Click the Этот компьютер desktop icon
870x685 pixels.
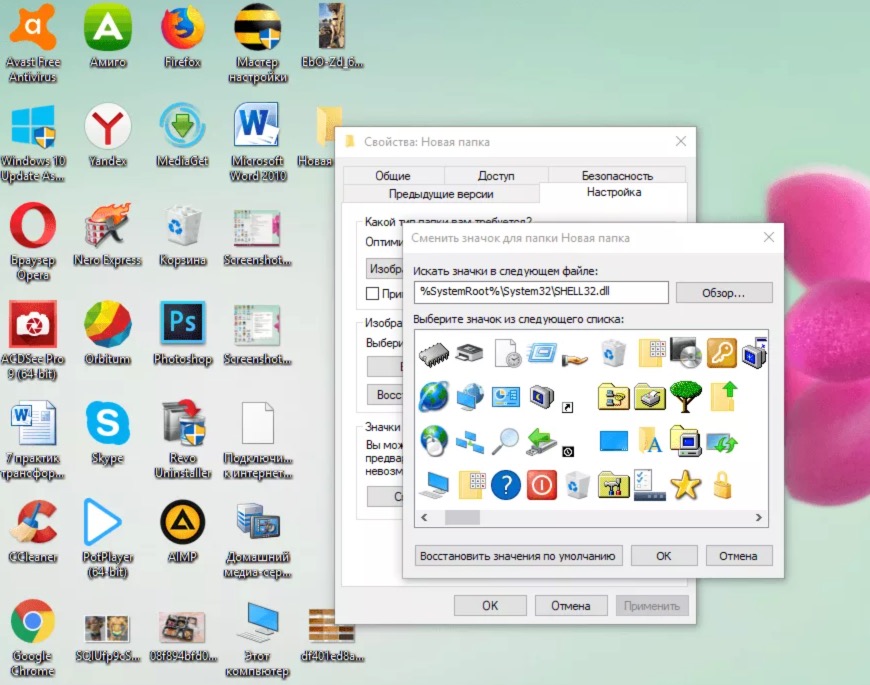click(x=257, y=640)
